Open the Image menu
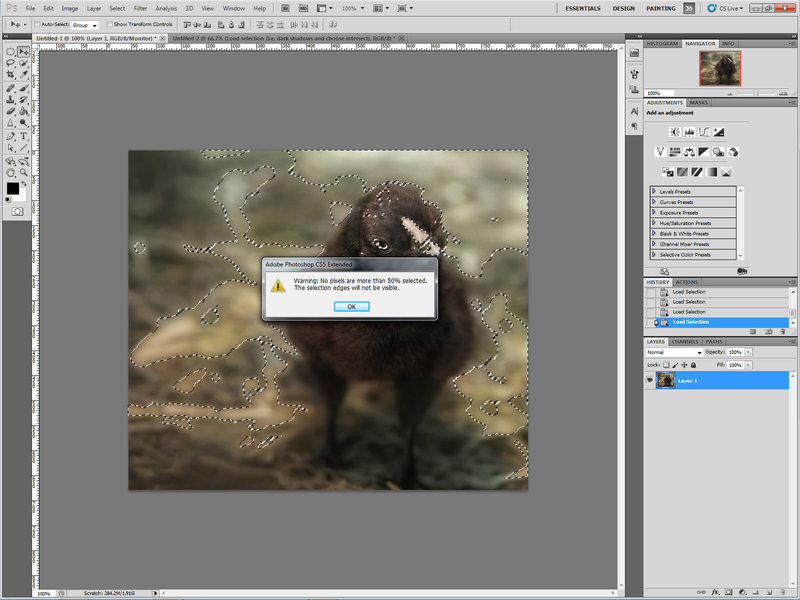Image resolution: width=800 pixels, height=600 pixels. (70, 8)
